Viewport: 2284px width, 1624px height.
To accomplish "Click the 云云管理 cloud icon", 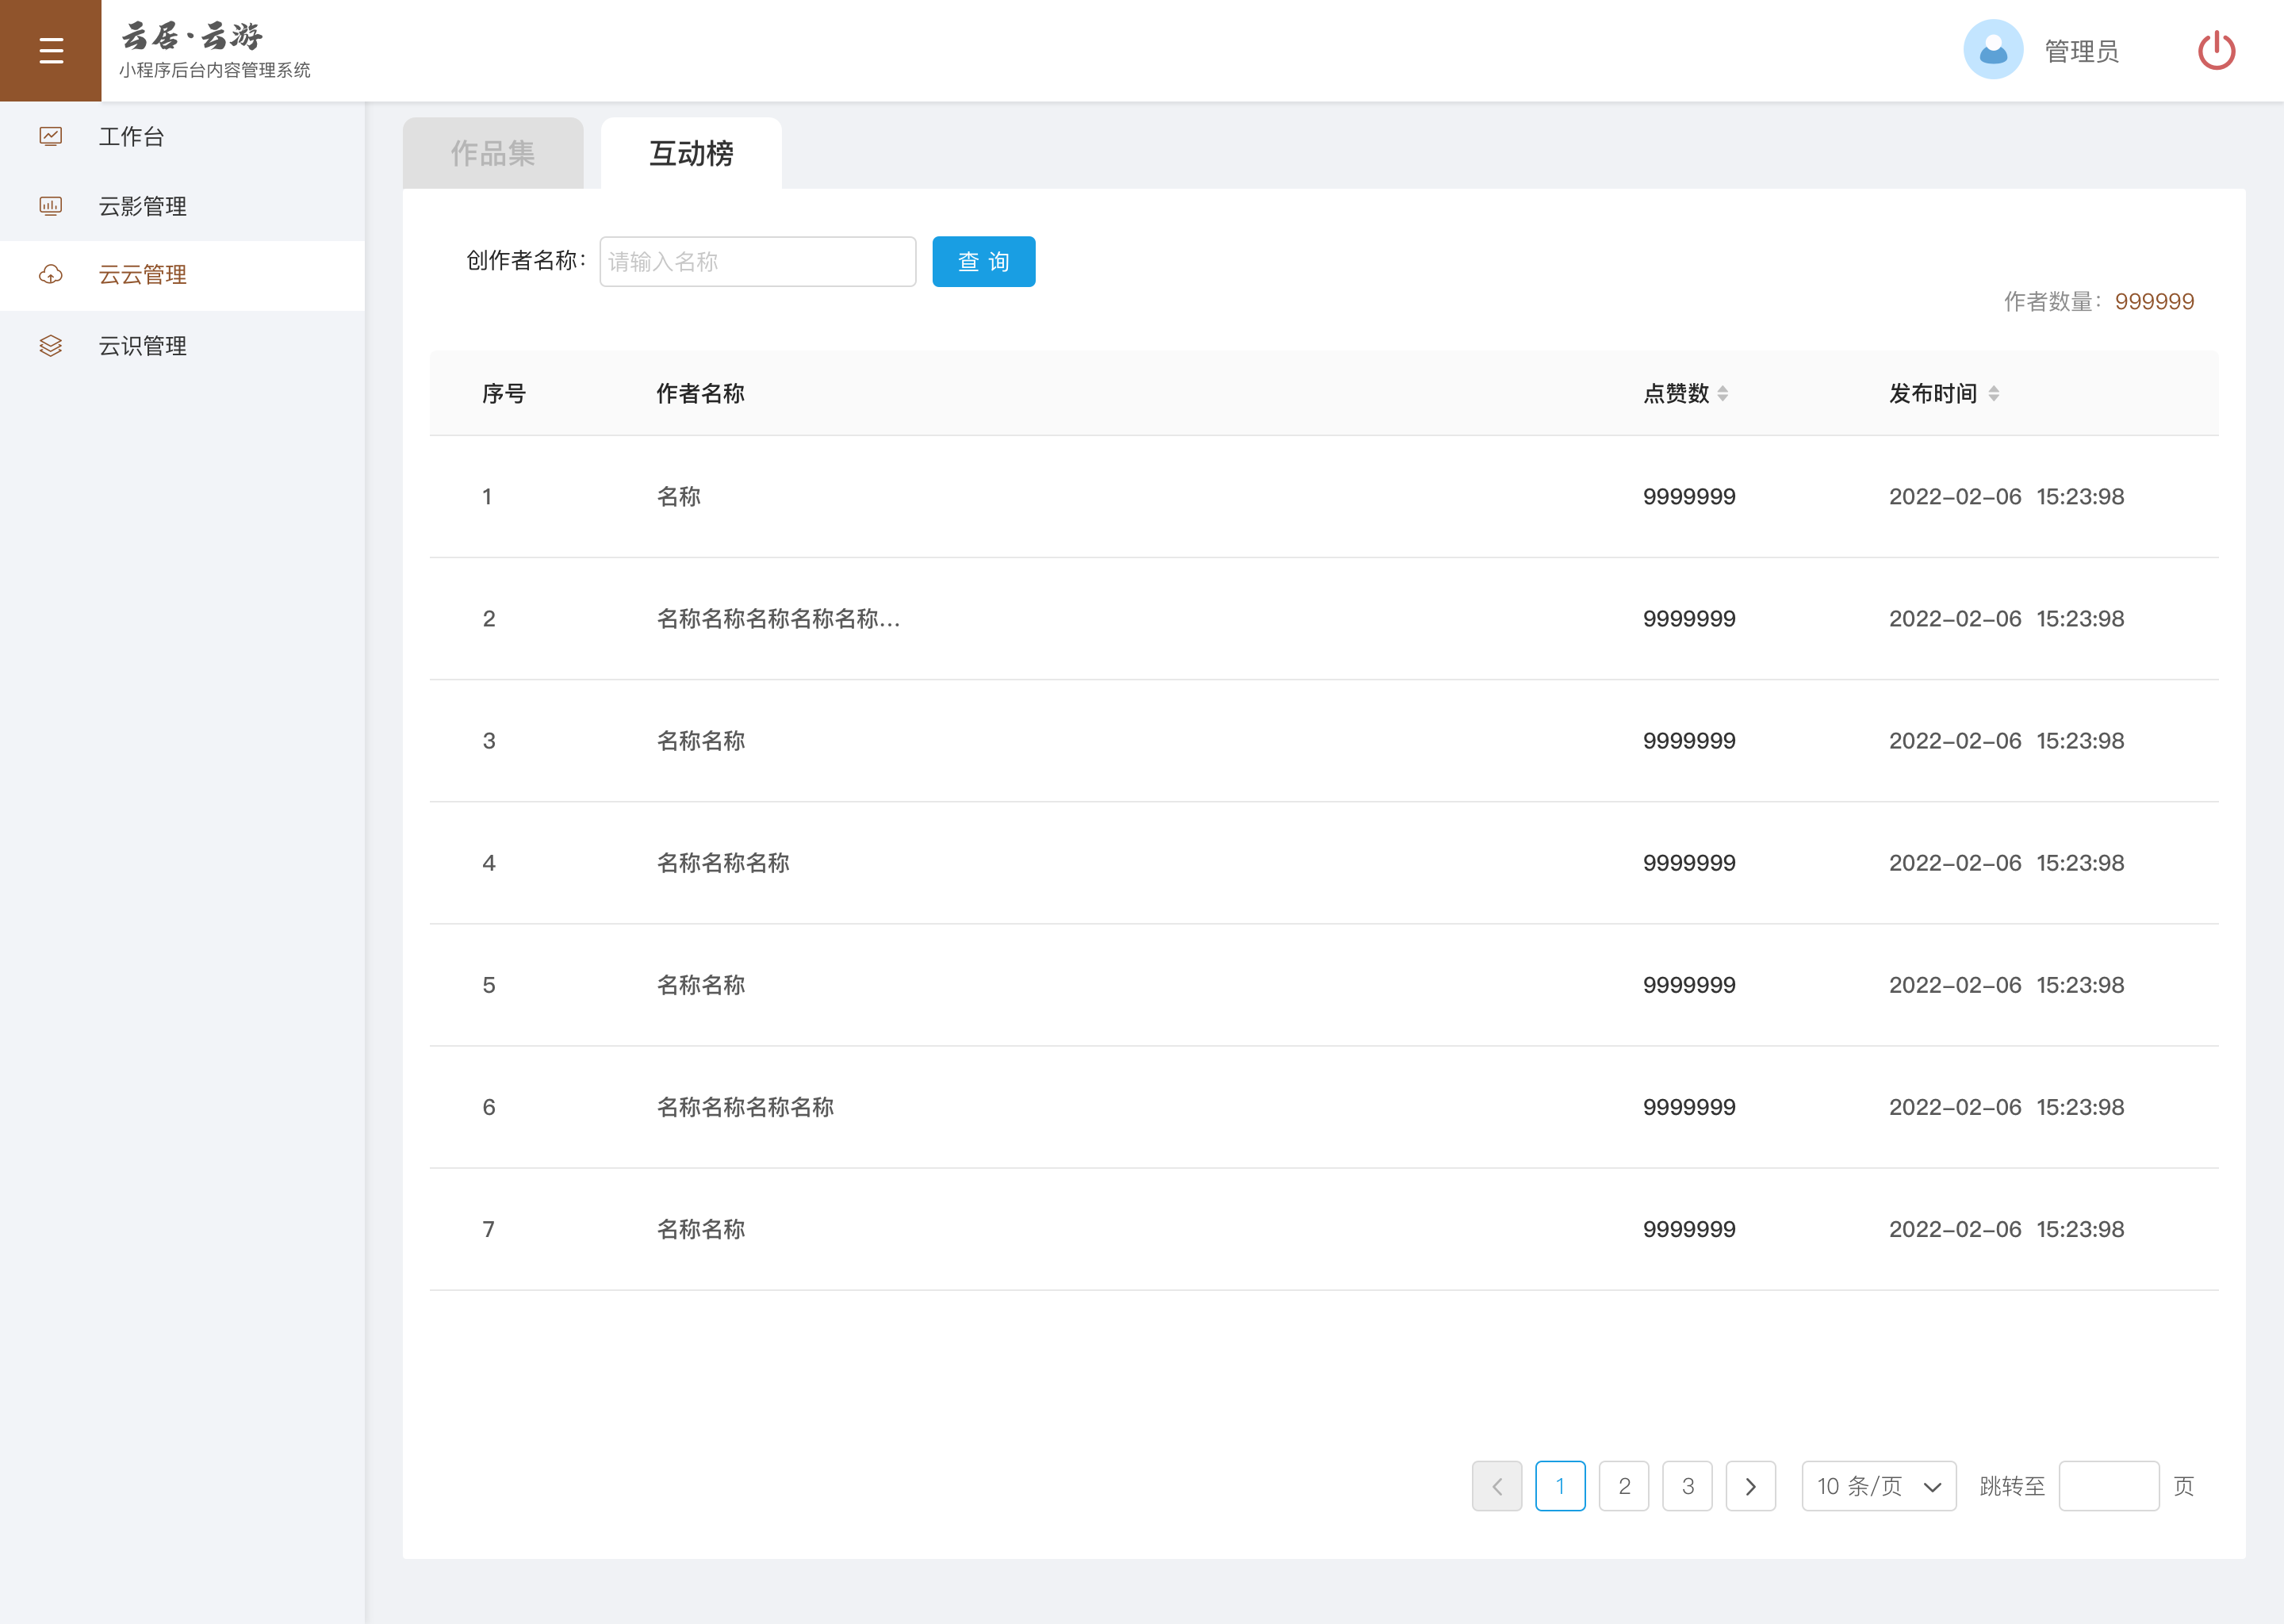I will point(51,275).
